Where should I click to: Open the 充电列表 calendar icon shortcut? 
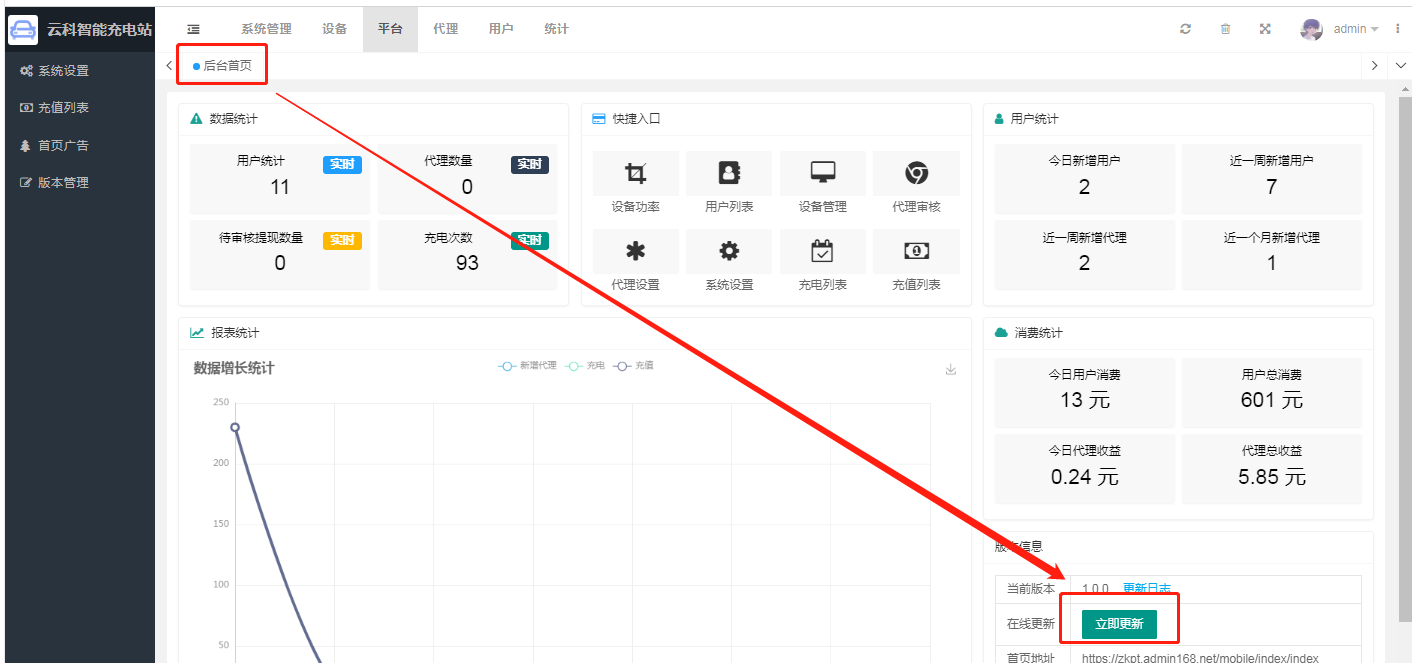(x=823, y=251)
